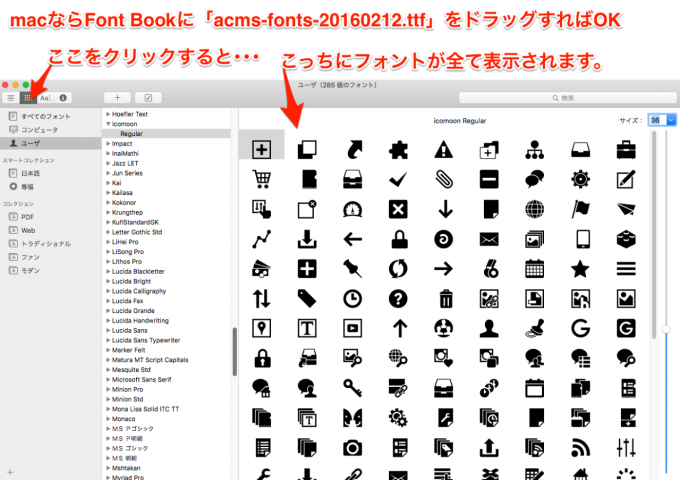Select the paperclip glyph
The height and width of the screenshot is (480, 680).
click(443, 179)
